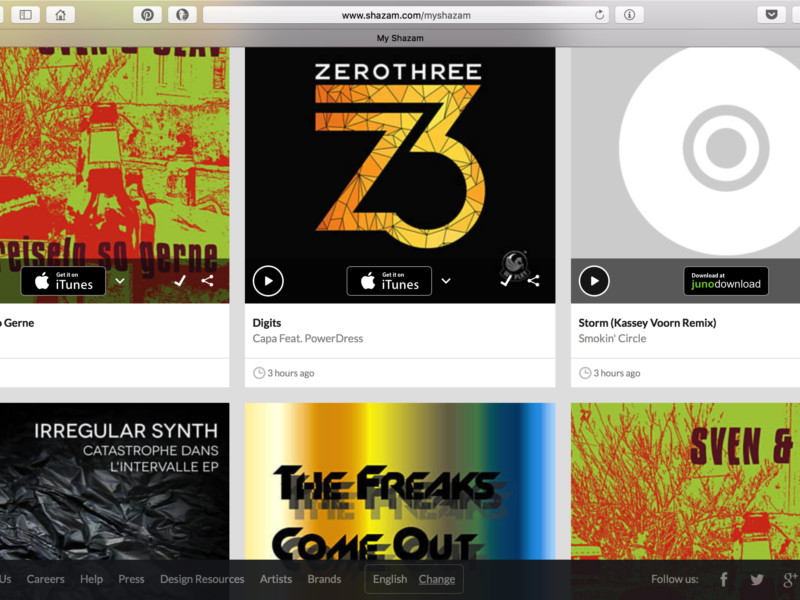
Task: Share the Digits track
Action: click(x=533, y=281)
